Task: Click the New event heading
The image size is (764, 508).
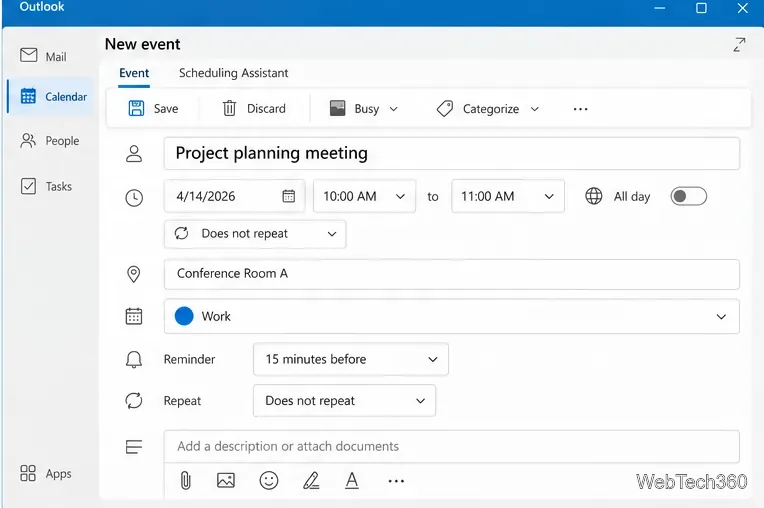Action: pos(142,44)
